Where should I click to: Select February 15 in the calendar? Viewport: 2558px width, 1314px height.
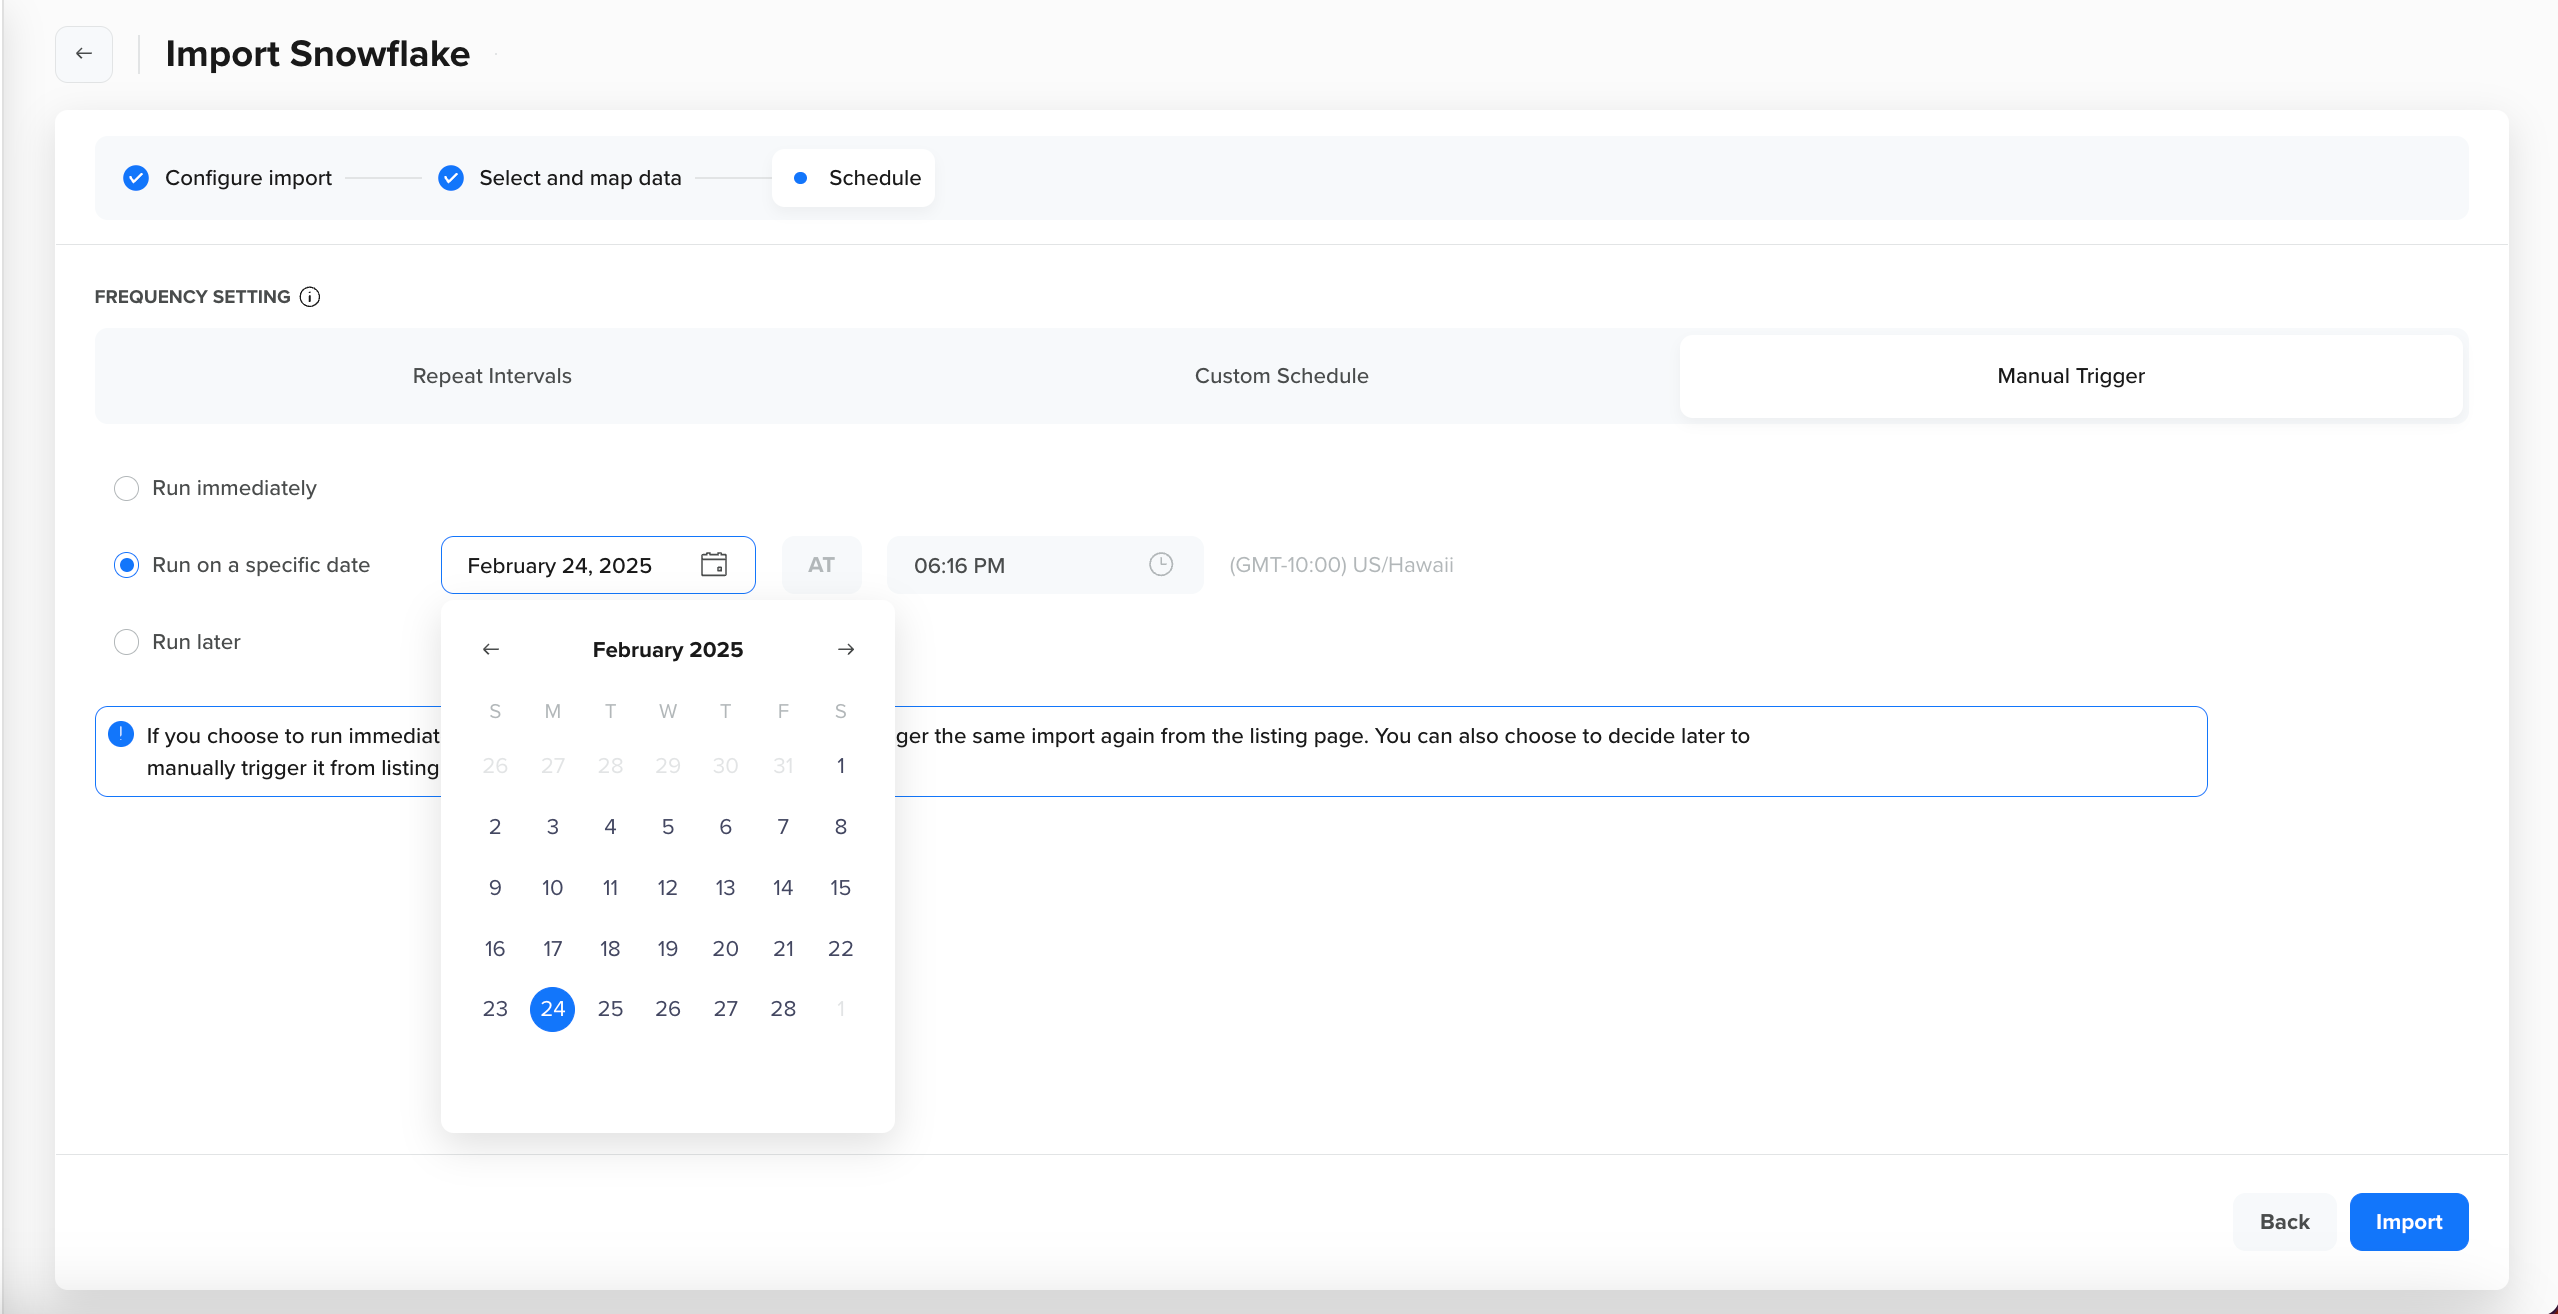tap(841, 887)
